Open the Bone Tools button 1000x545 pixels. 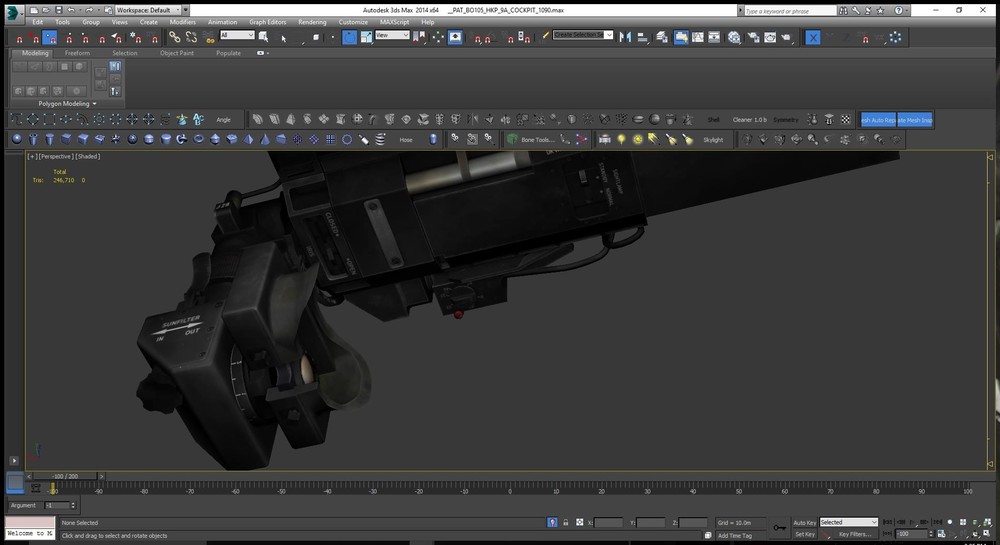535,140
